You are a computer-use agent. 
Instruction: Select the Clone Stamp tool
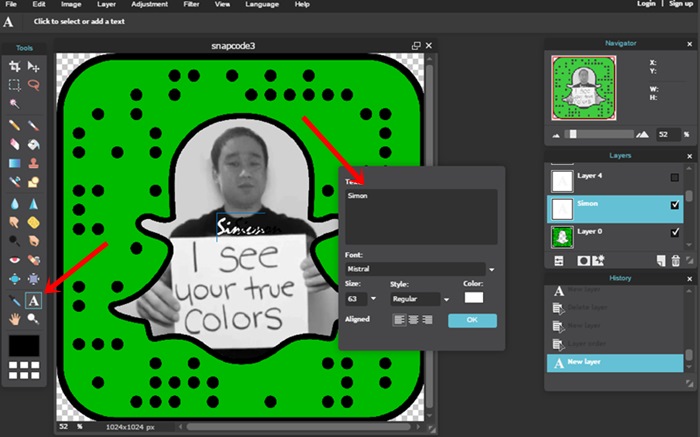[33, 163]
